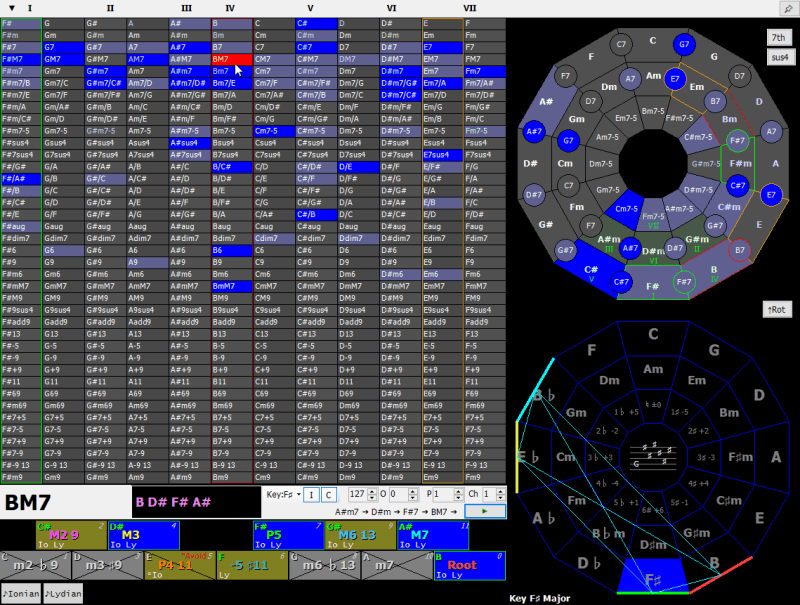
Task: Select the D#m6 cell in the chord grid
Action: point(401,274)
